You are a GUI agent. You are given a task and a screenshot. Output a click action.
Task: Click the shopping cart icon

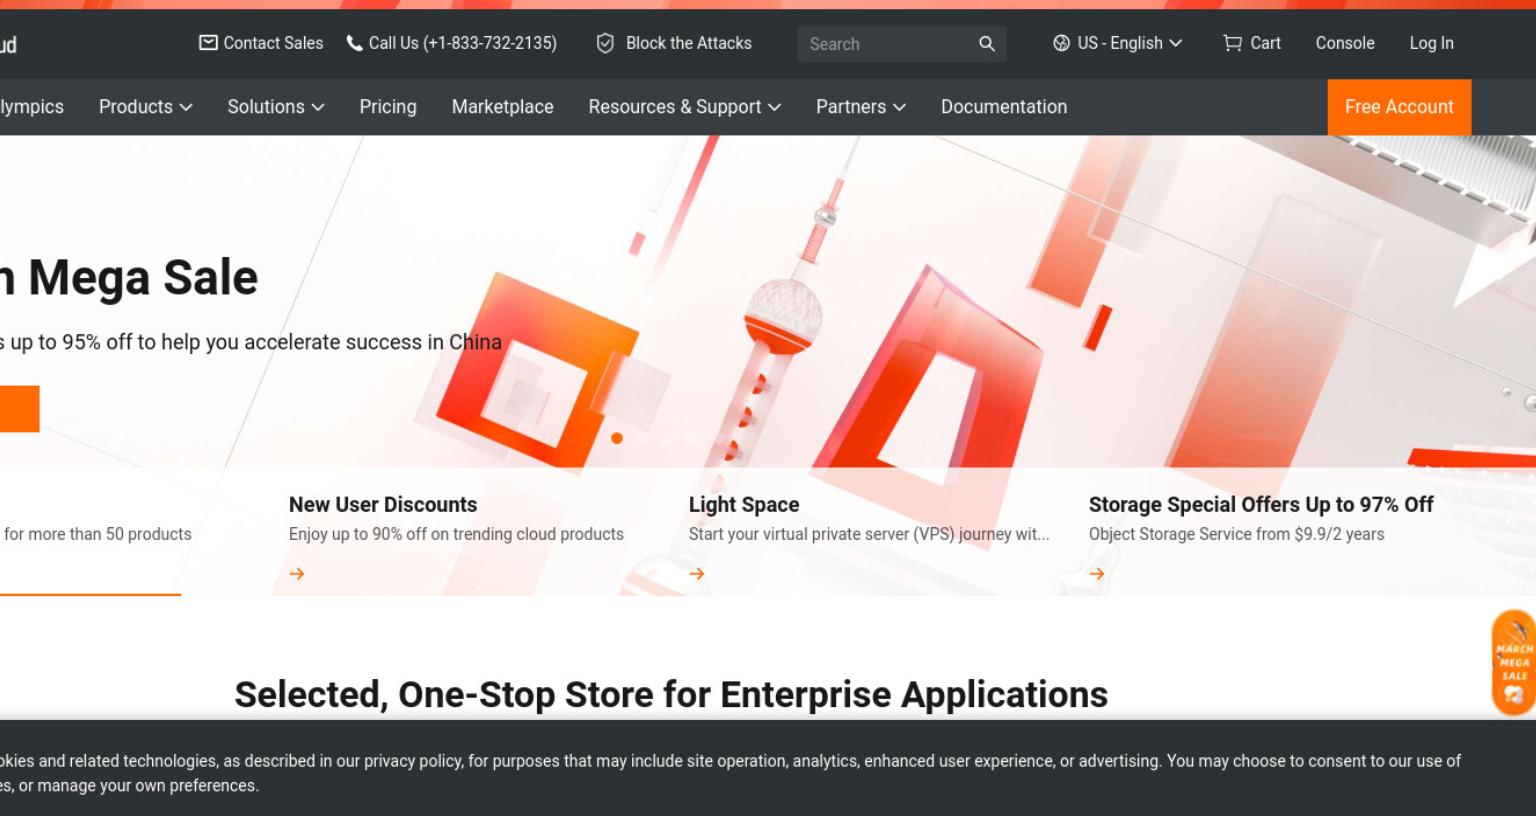click(x=1232, y=43)
